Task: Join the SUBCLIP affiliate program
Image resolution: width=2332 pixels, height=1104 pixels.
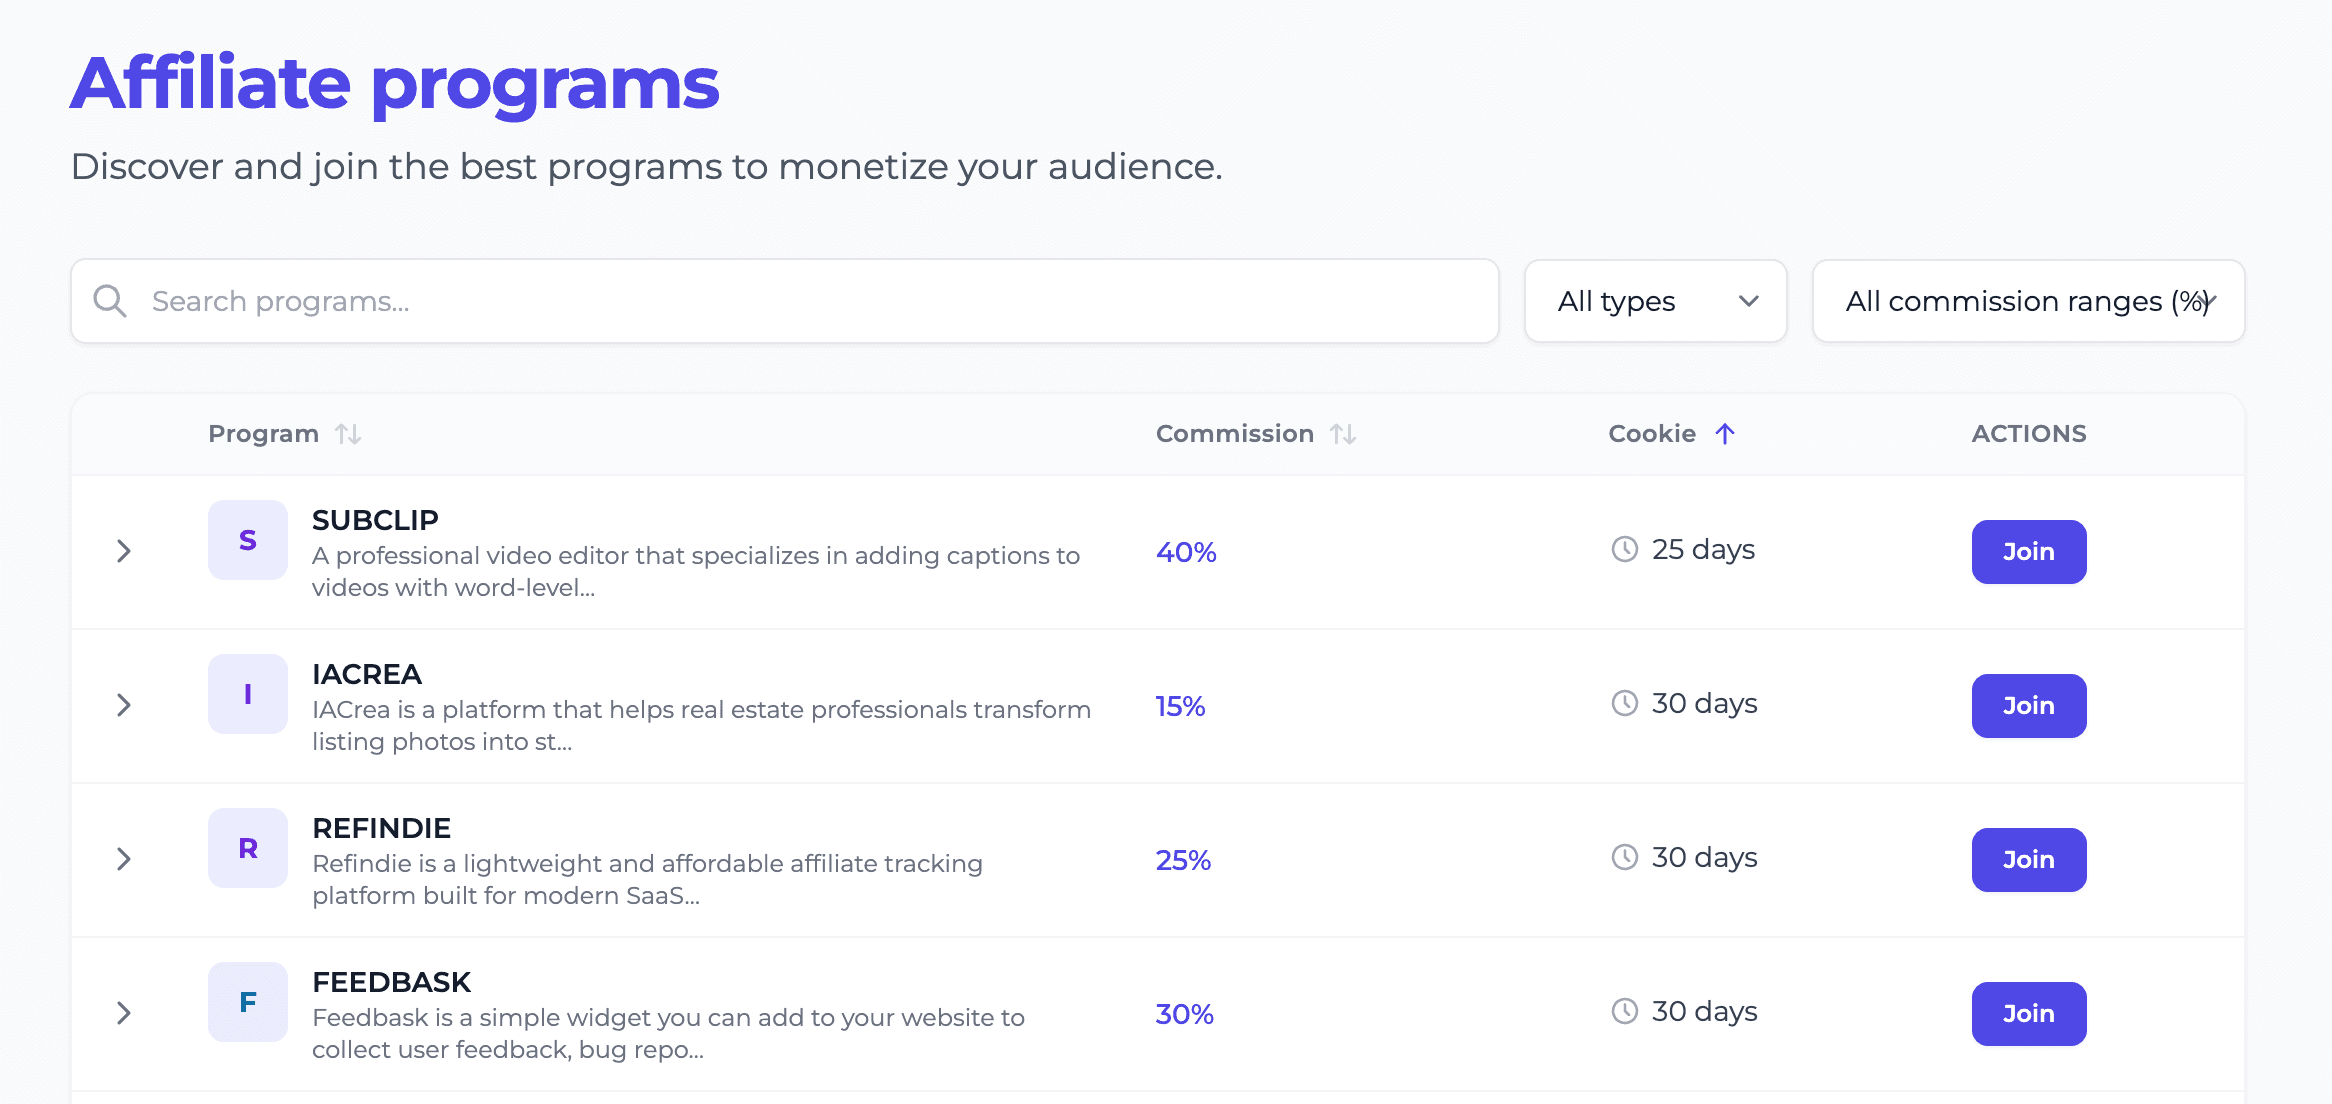Action: [2028, 550]
